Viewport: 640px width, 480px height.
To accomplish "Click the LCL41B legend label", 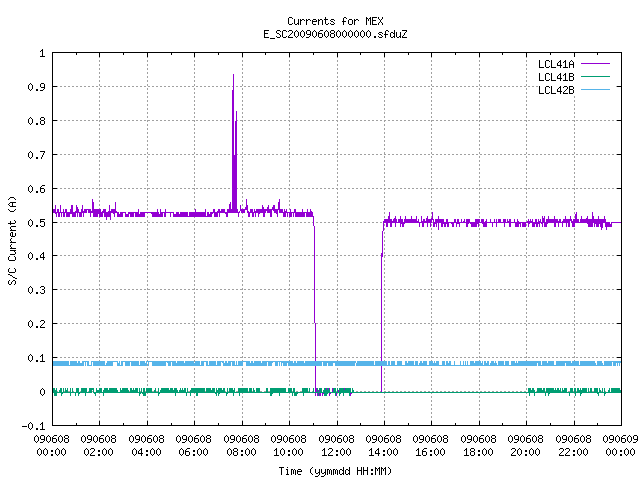I will pos(556,77).
